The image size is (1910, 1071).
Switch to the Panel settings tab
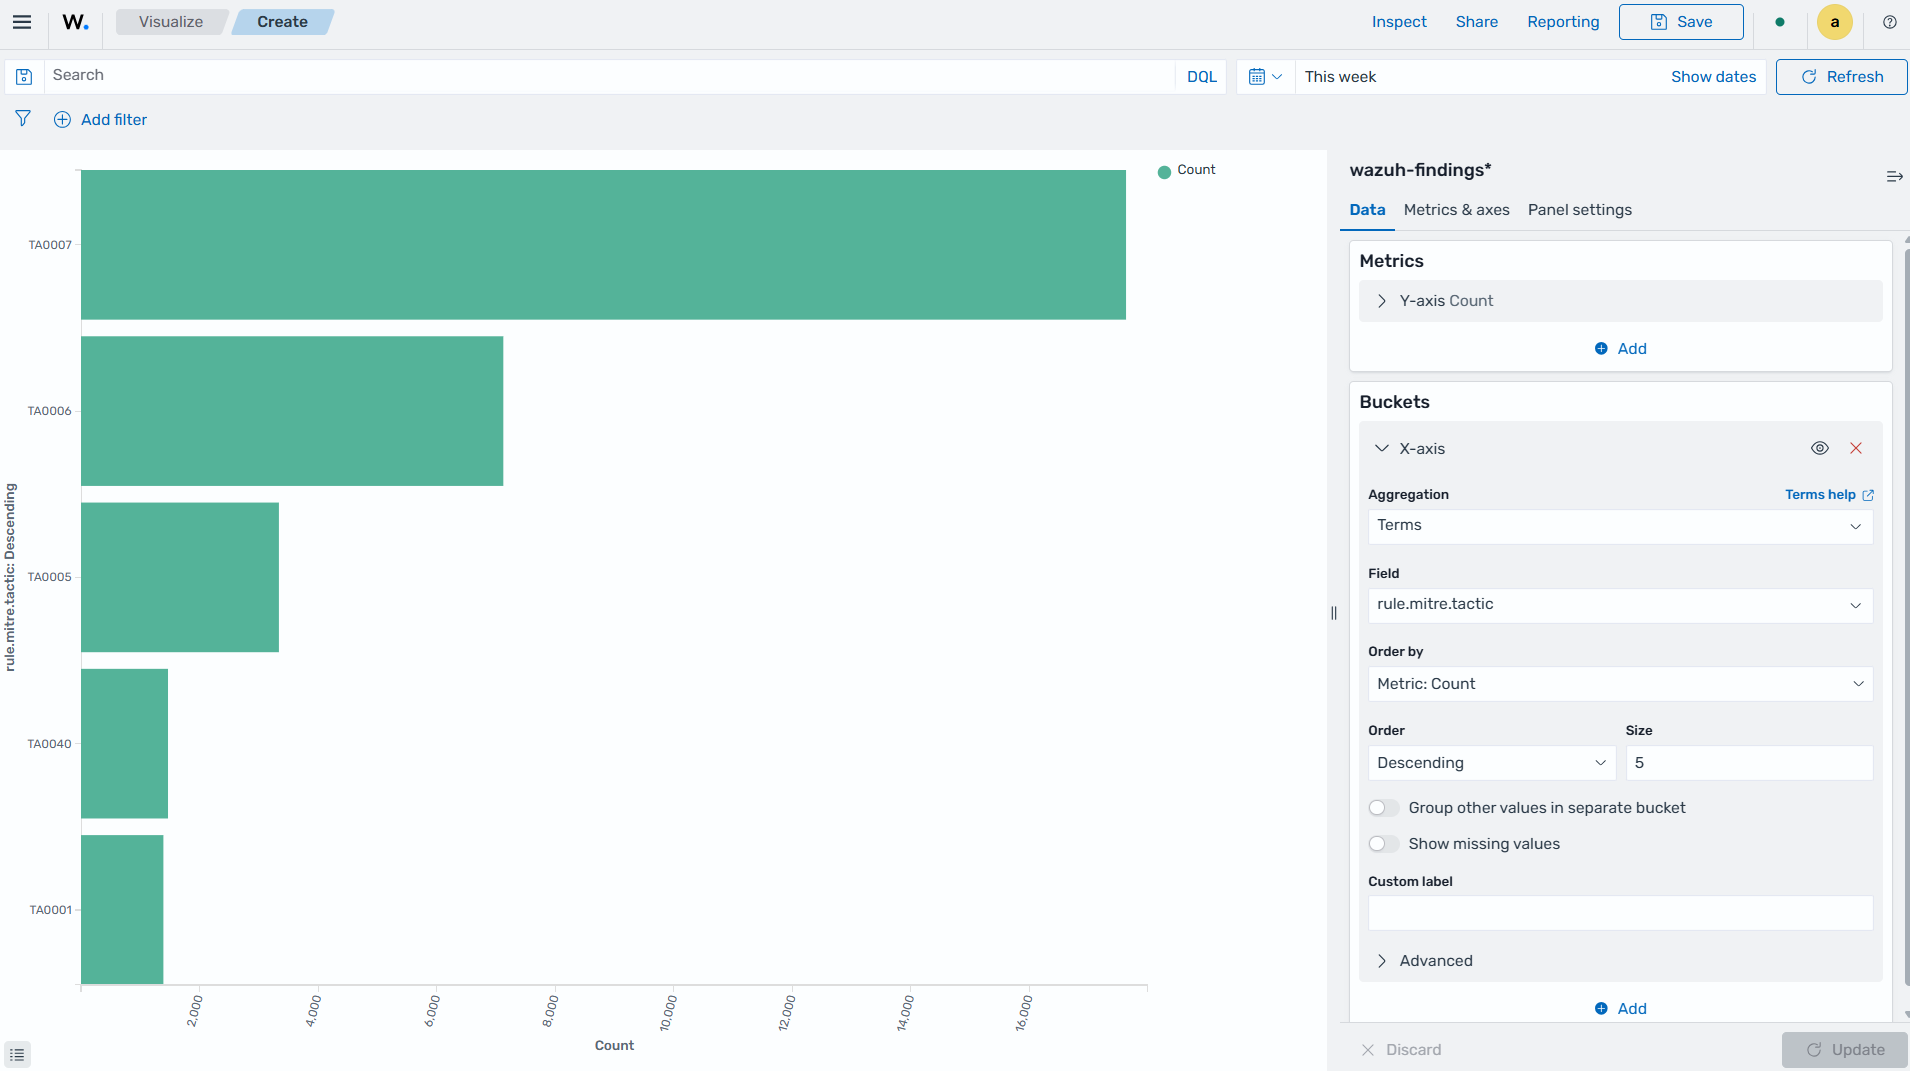(1579, 210)
